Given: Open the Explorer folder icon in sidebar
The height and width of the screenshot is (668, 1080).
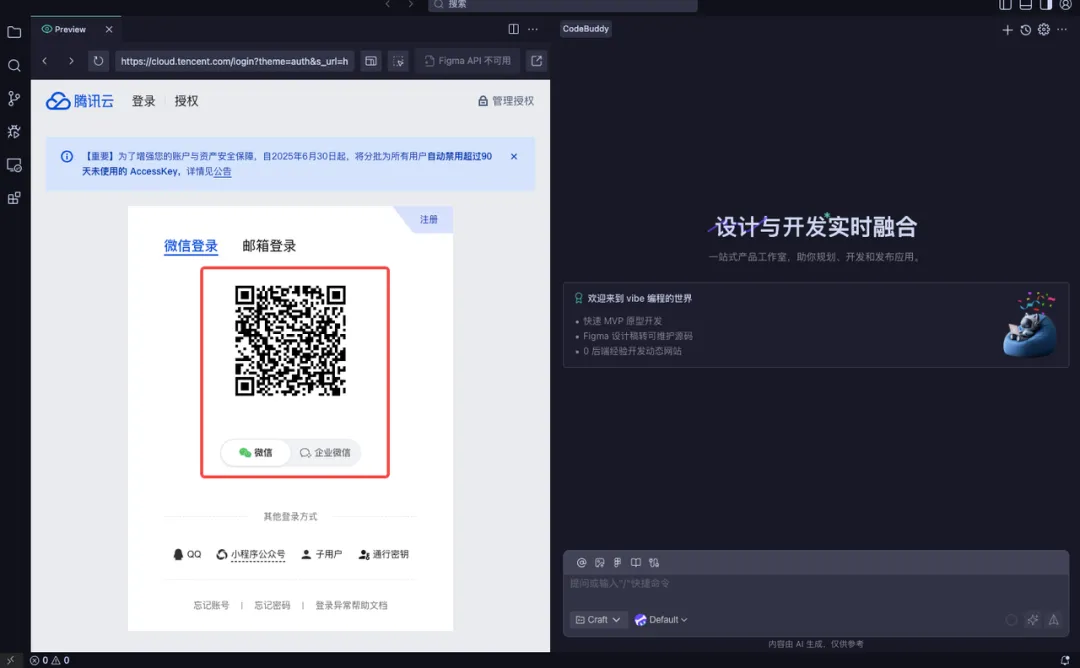Looking at the screenshot, I should tap(14, 32).
